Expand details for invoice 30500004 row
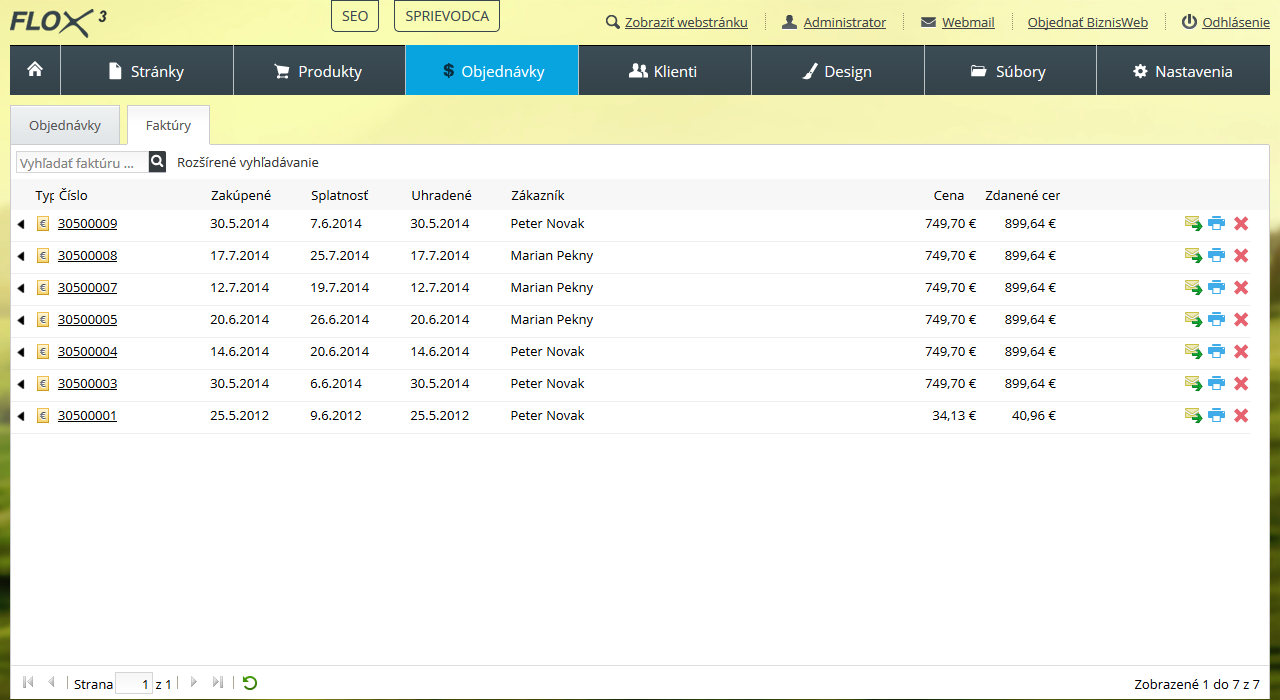1280x700 pixels. (x=21, y=352)
